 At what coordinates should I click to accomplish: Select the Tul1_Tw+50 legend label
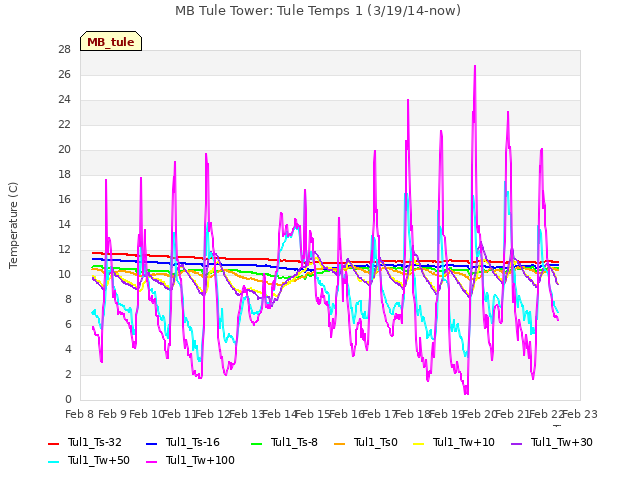tap(99, 460)
